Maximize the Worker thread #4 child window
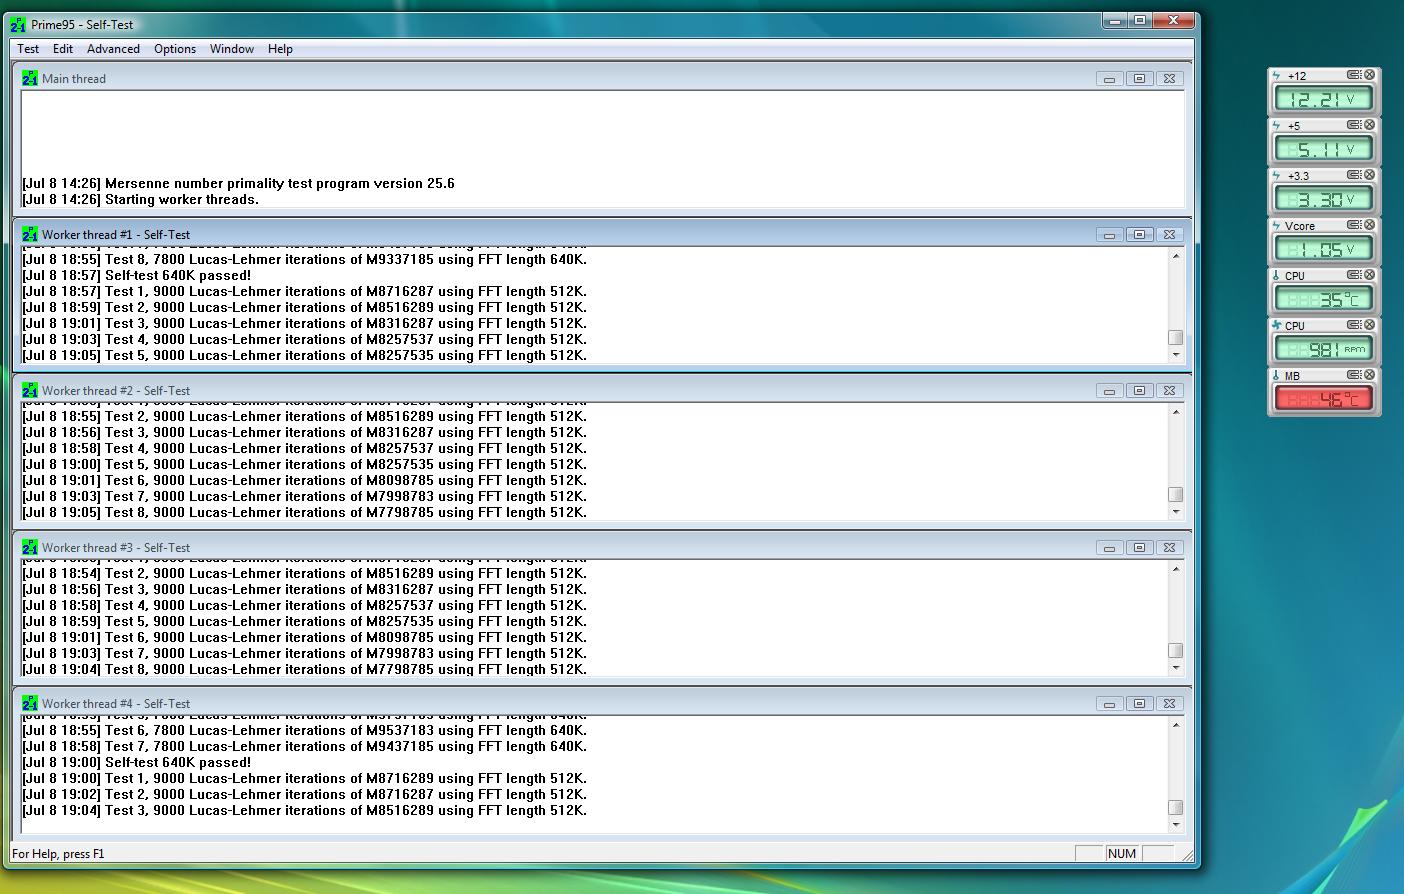 pos(1139,704)
